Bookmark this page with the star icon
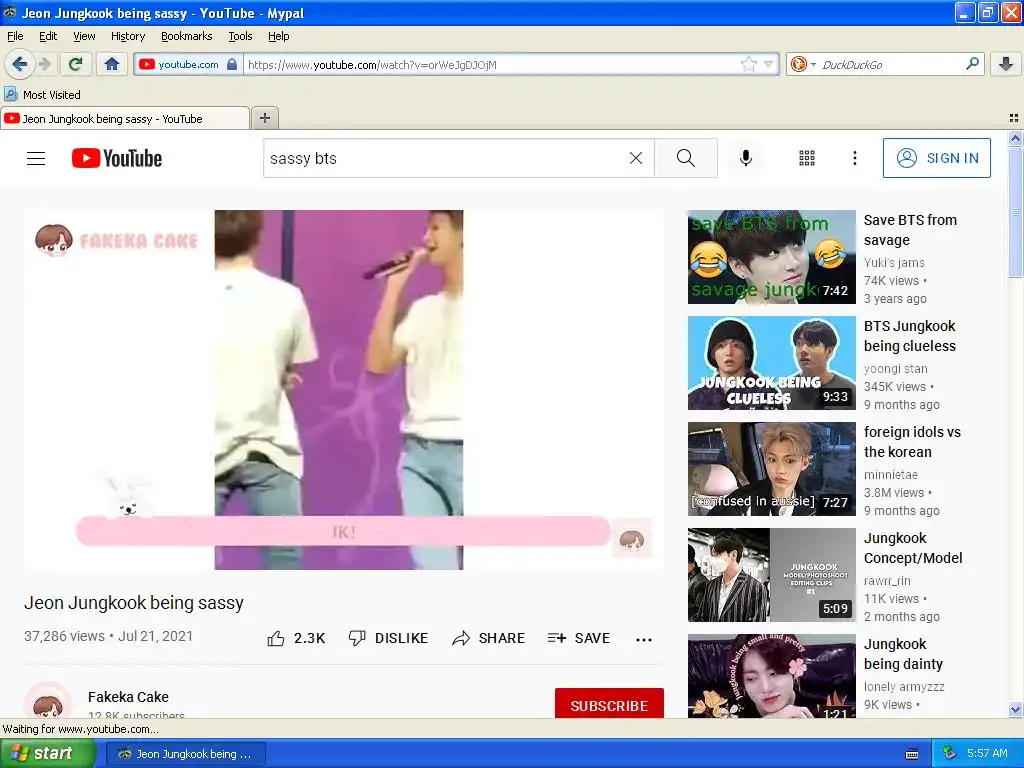The height and width of the screenshot is (768, 1024). tap(748, 64)
